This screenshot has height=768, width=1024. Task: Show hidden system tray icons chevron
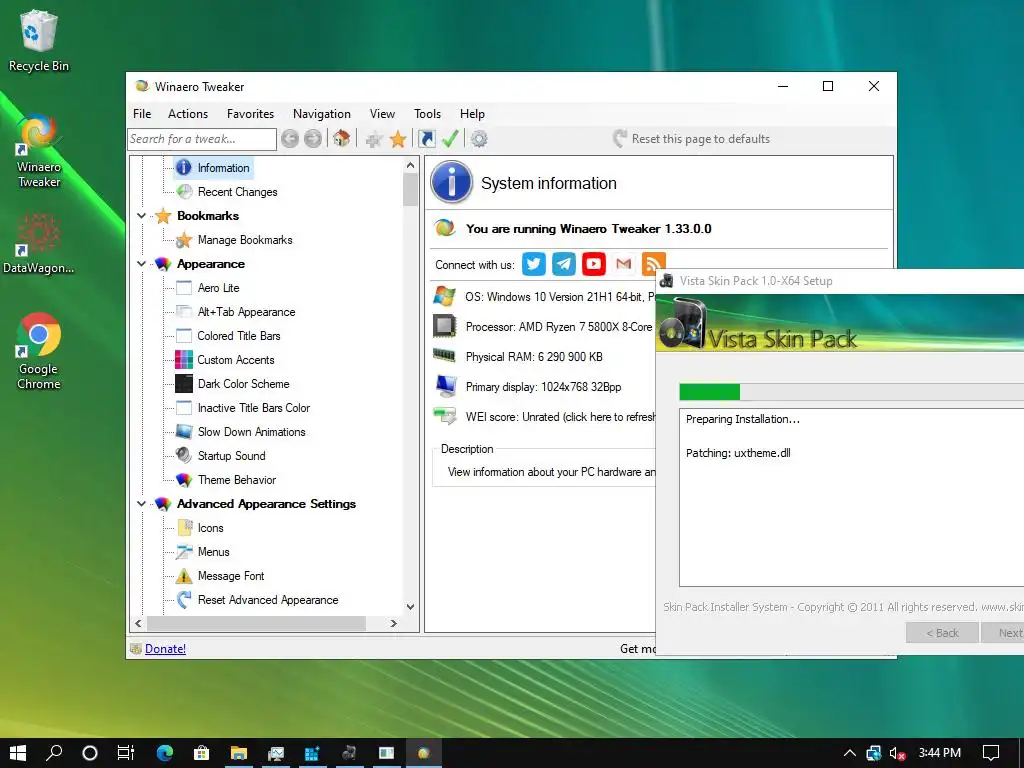850,753
